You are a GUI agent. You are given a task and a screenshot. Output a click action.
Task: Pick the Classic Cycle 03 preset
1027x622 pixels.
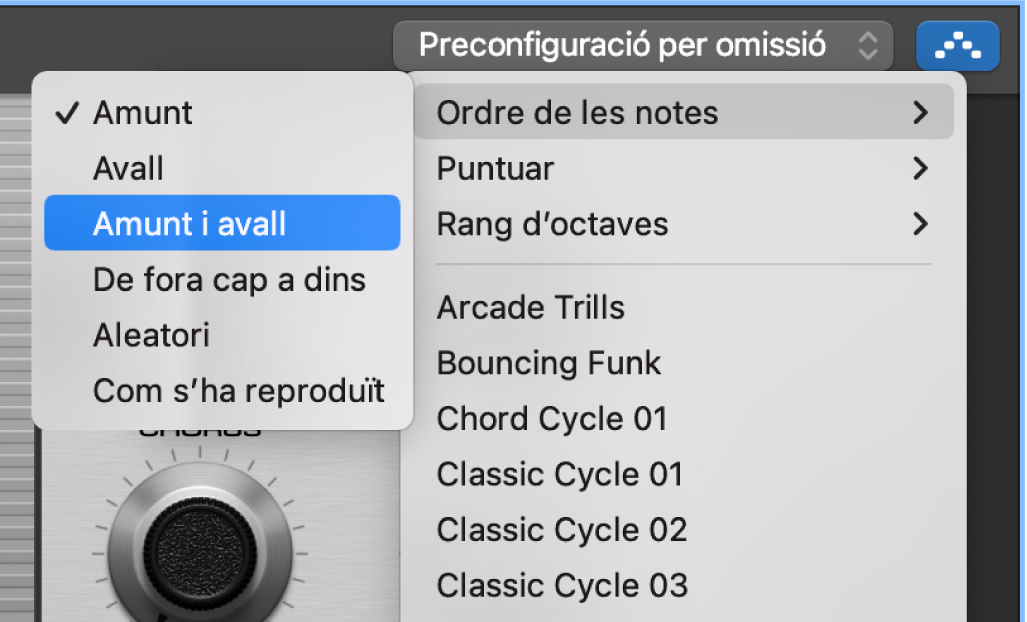(x=562, y=585)
